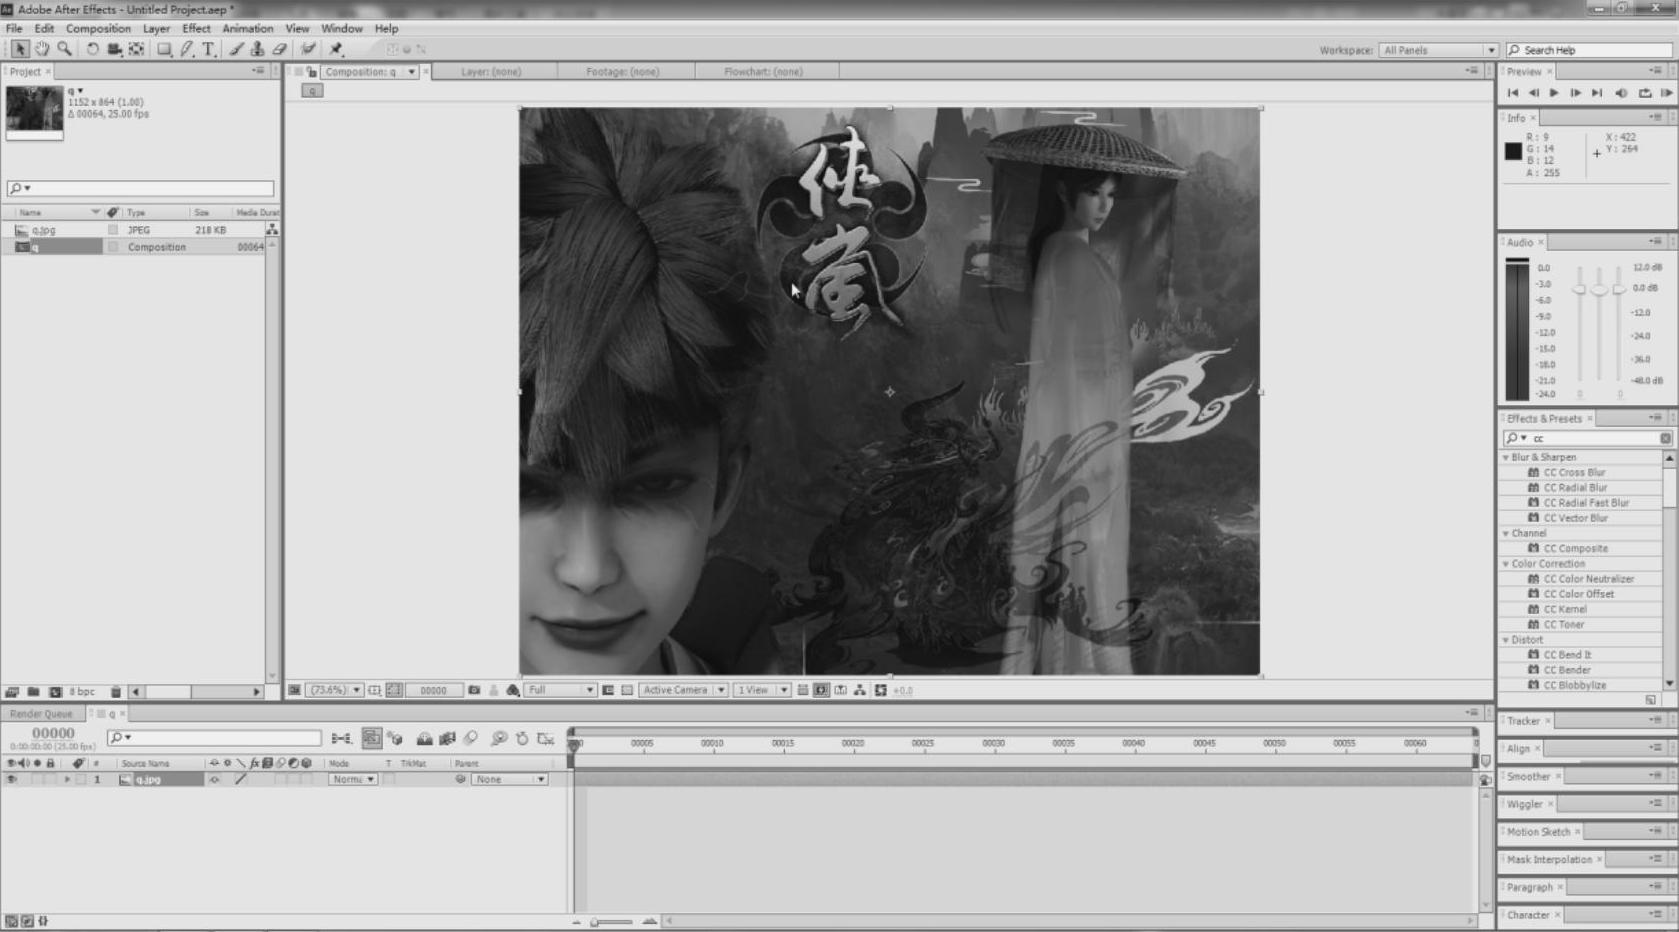1679x932 pixels.
Task: Toggle video visibility for q.jpg layer
Action: (11, 780)
